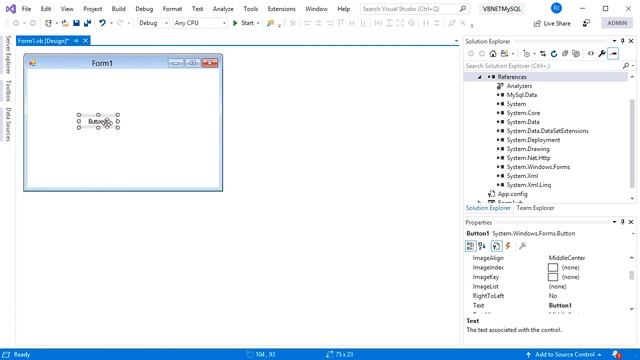Collapse the References tree node
This screenshot has height=360, width=640.
480,77
